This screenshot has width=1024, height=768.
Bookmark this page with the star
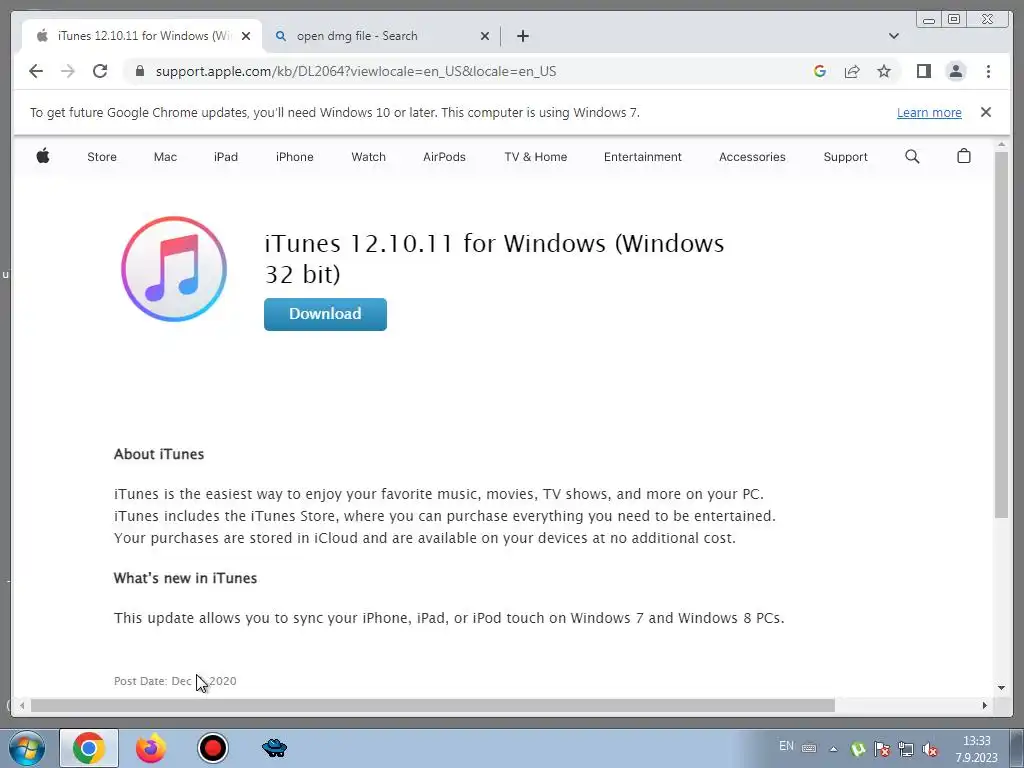[884, 71]
